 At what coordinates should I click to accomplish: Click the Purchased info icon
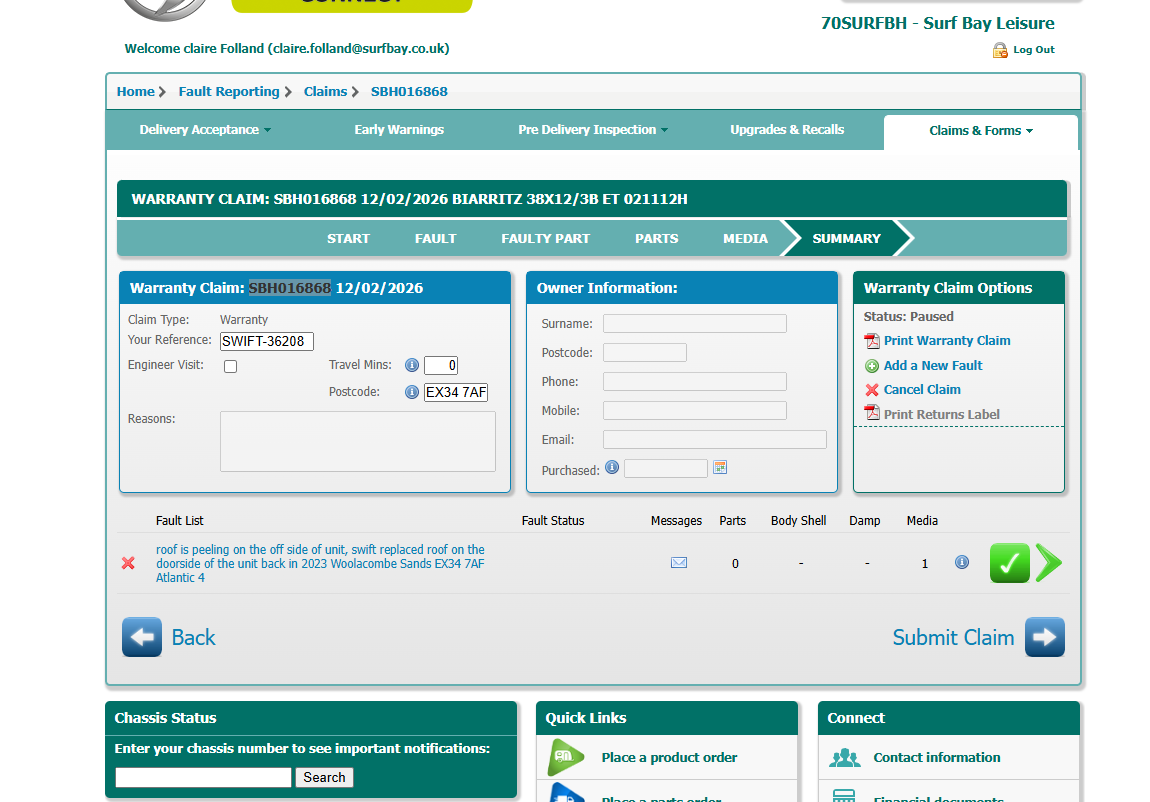[x=612, y=467]
